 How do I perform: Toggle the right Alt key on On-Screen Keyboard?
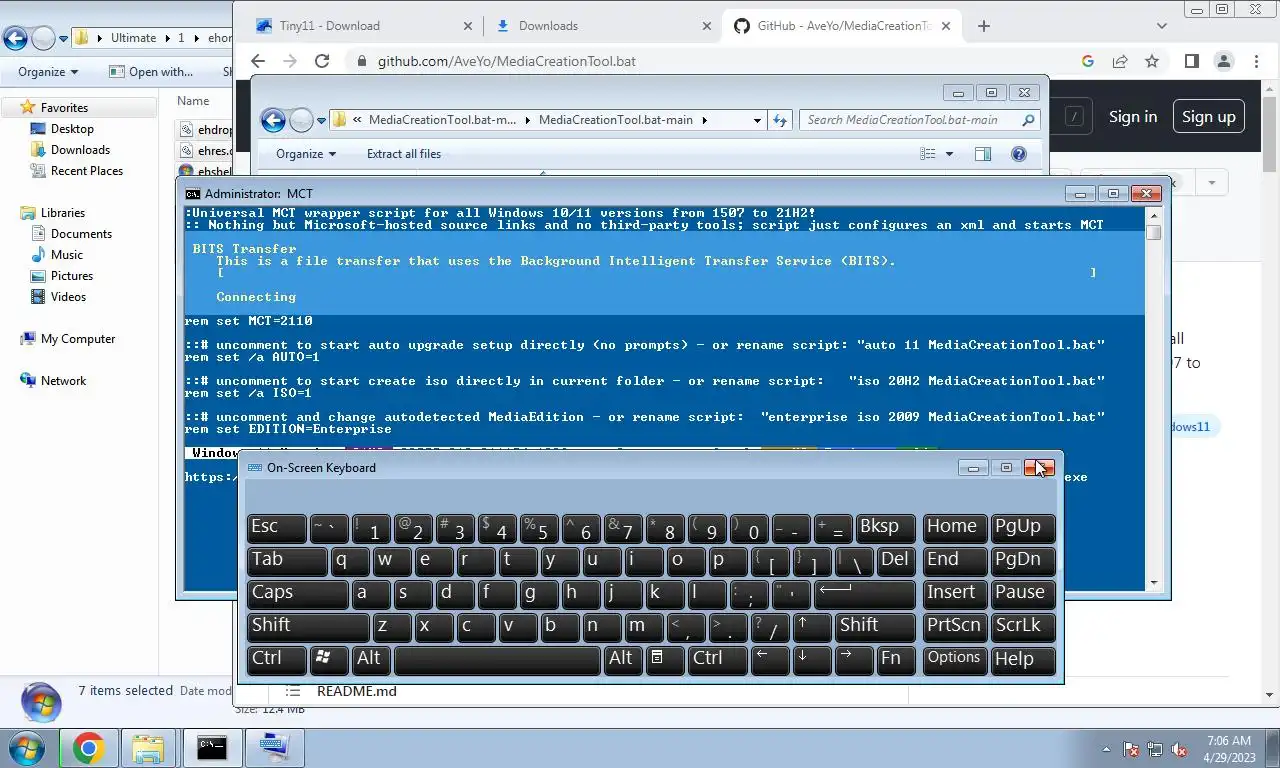622,658
